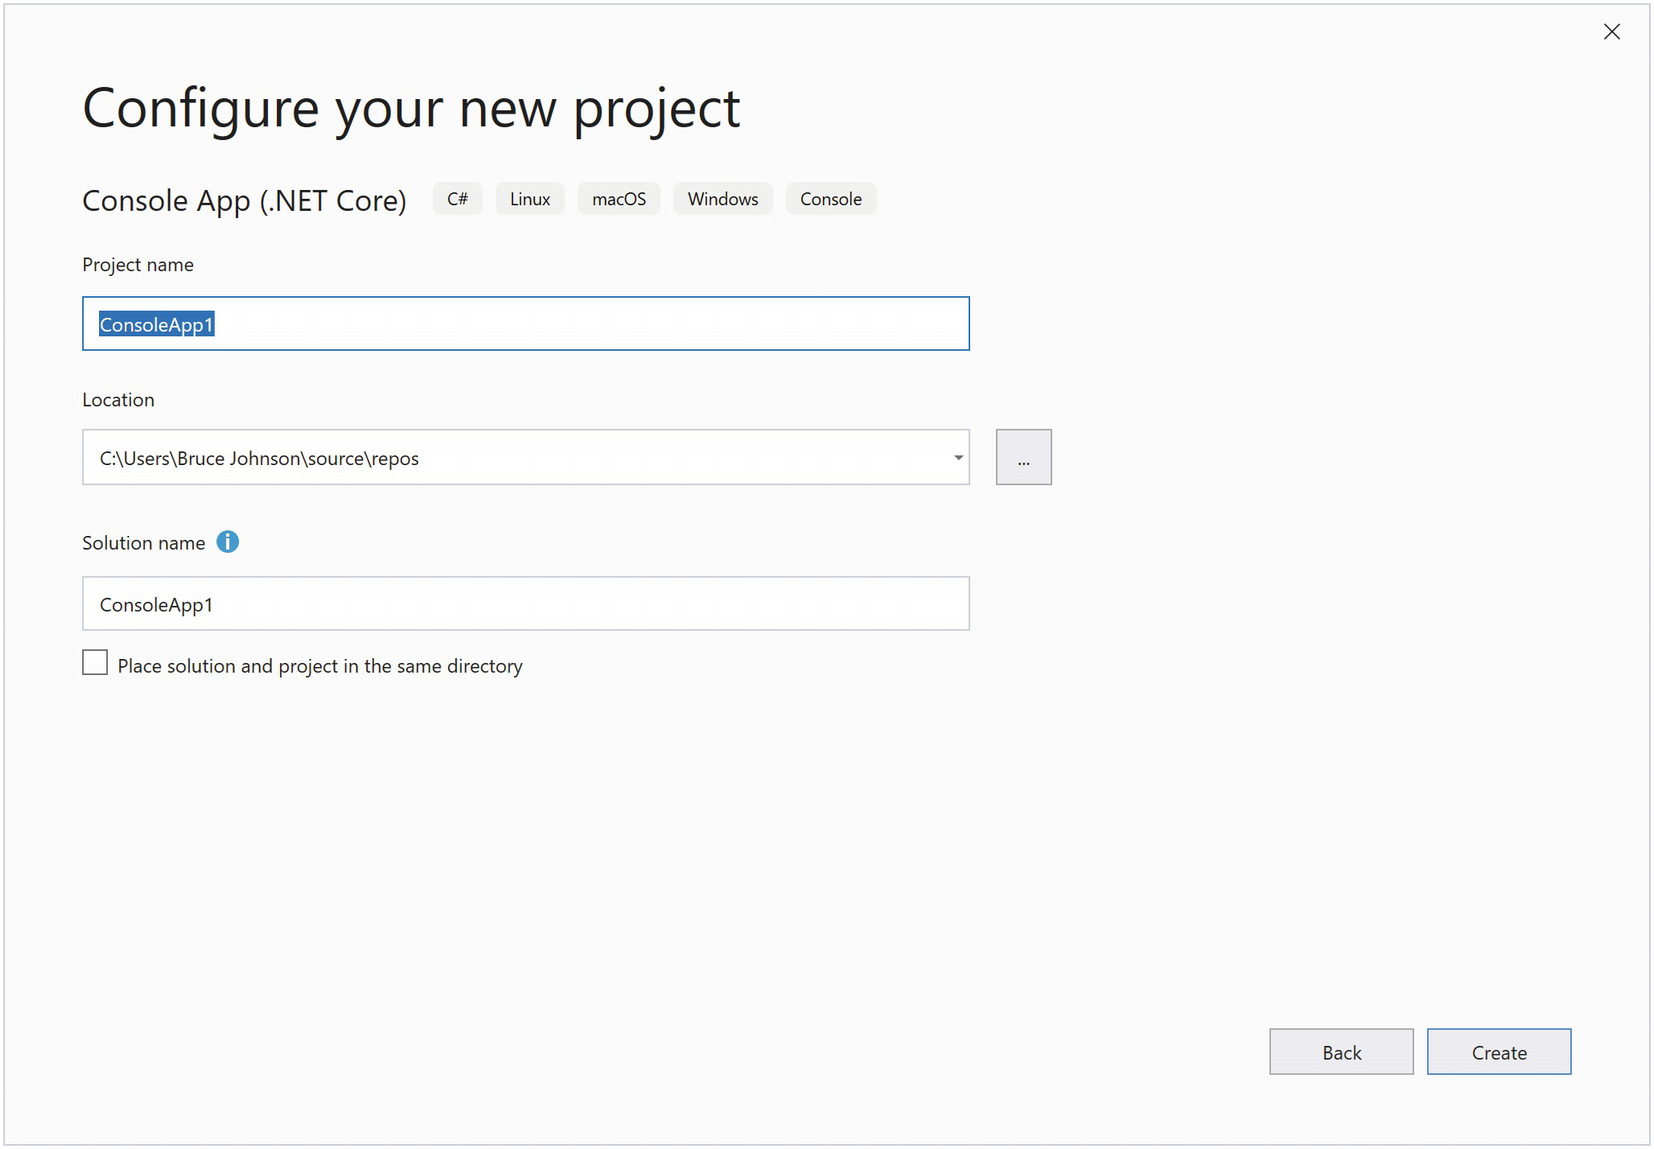Close the Configure your new project dialog
Screen dimensions: 1654x1149
[x=1611, y=32]
